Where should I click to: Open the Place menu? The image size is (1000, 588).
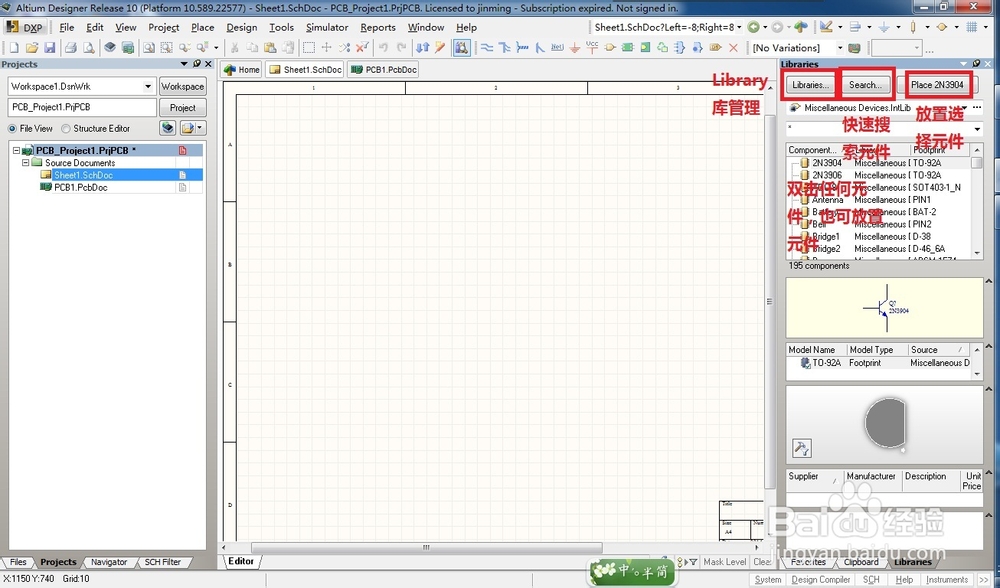coord(202,27)
